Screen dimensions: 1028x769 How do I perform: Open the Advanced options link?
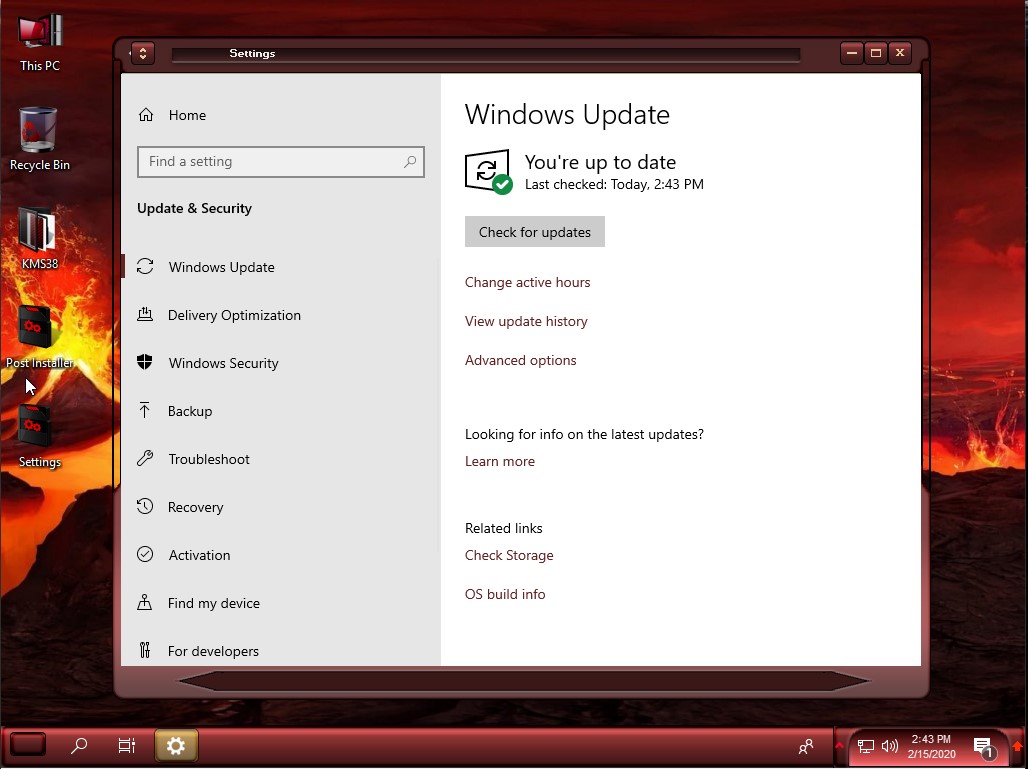[520, 360]
